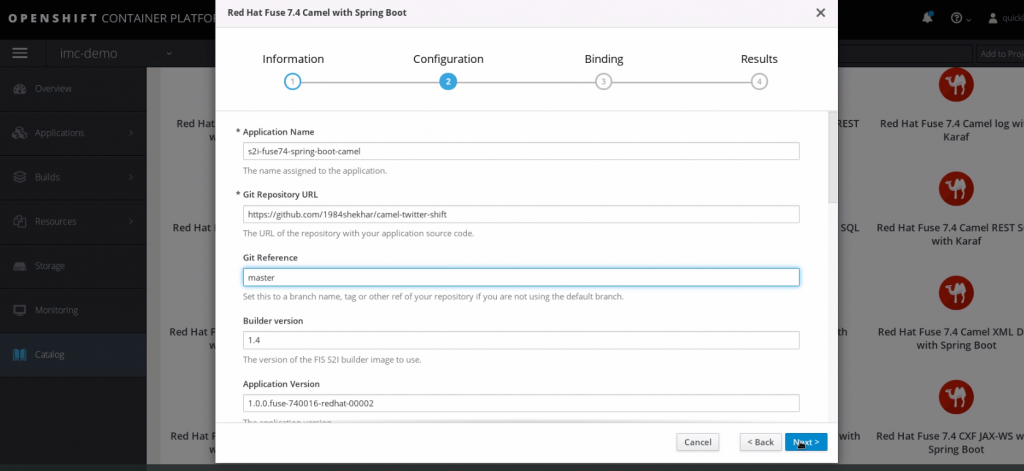Click the Storage sidebar icon

[x=19, y=266]
